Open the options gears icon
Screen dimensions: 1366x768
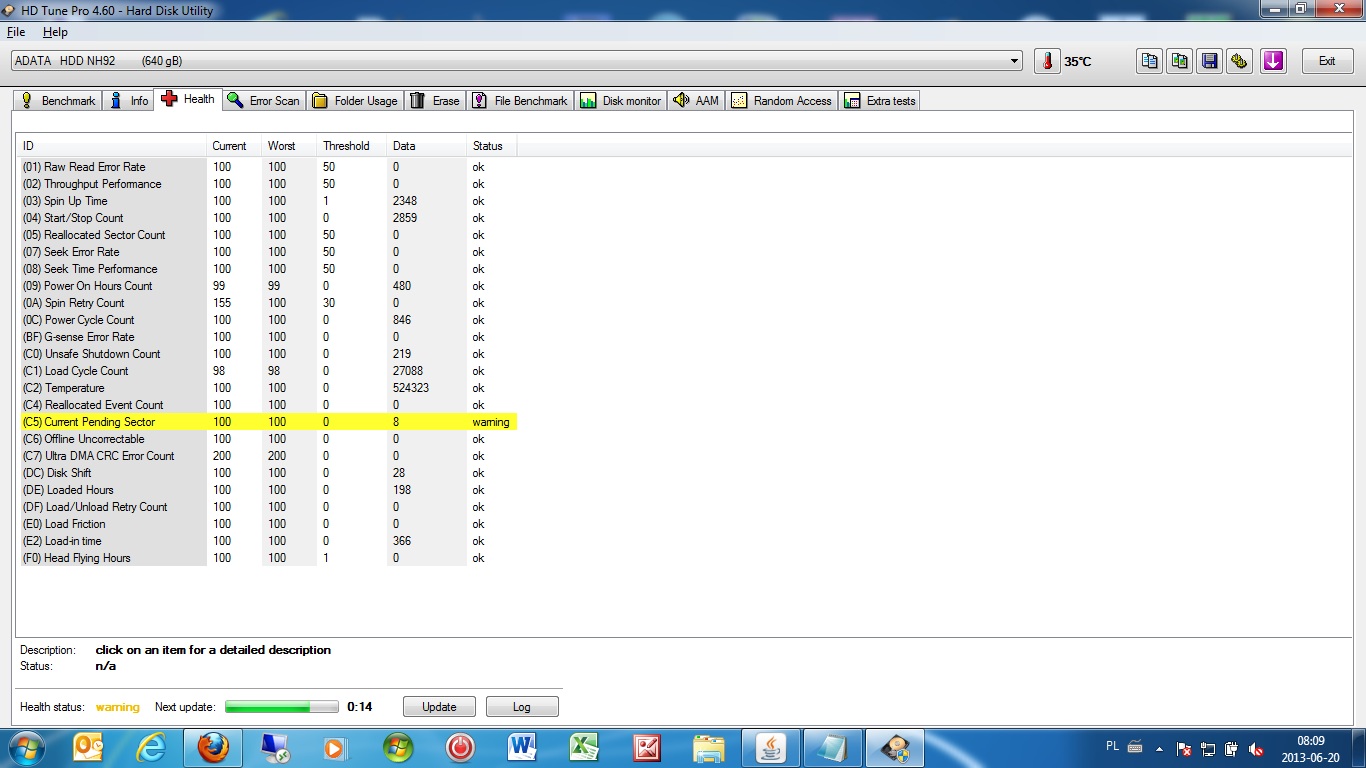1240,61
